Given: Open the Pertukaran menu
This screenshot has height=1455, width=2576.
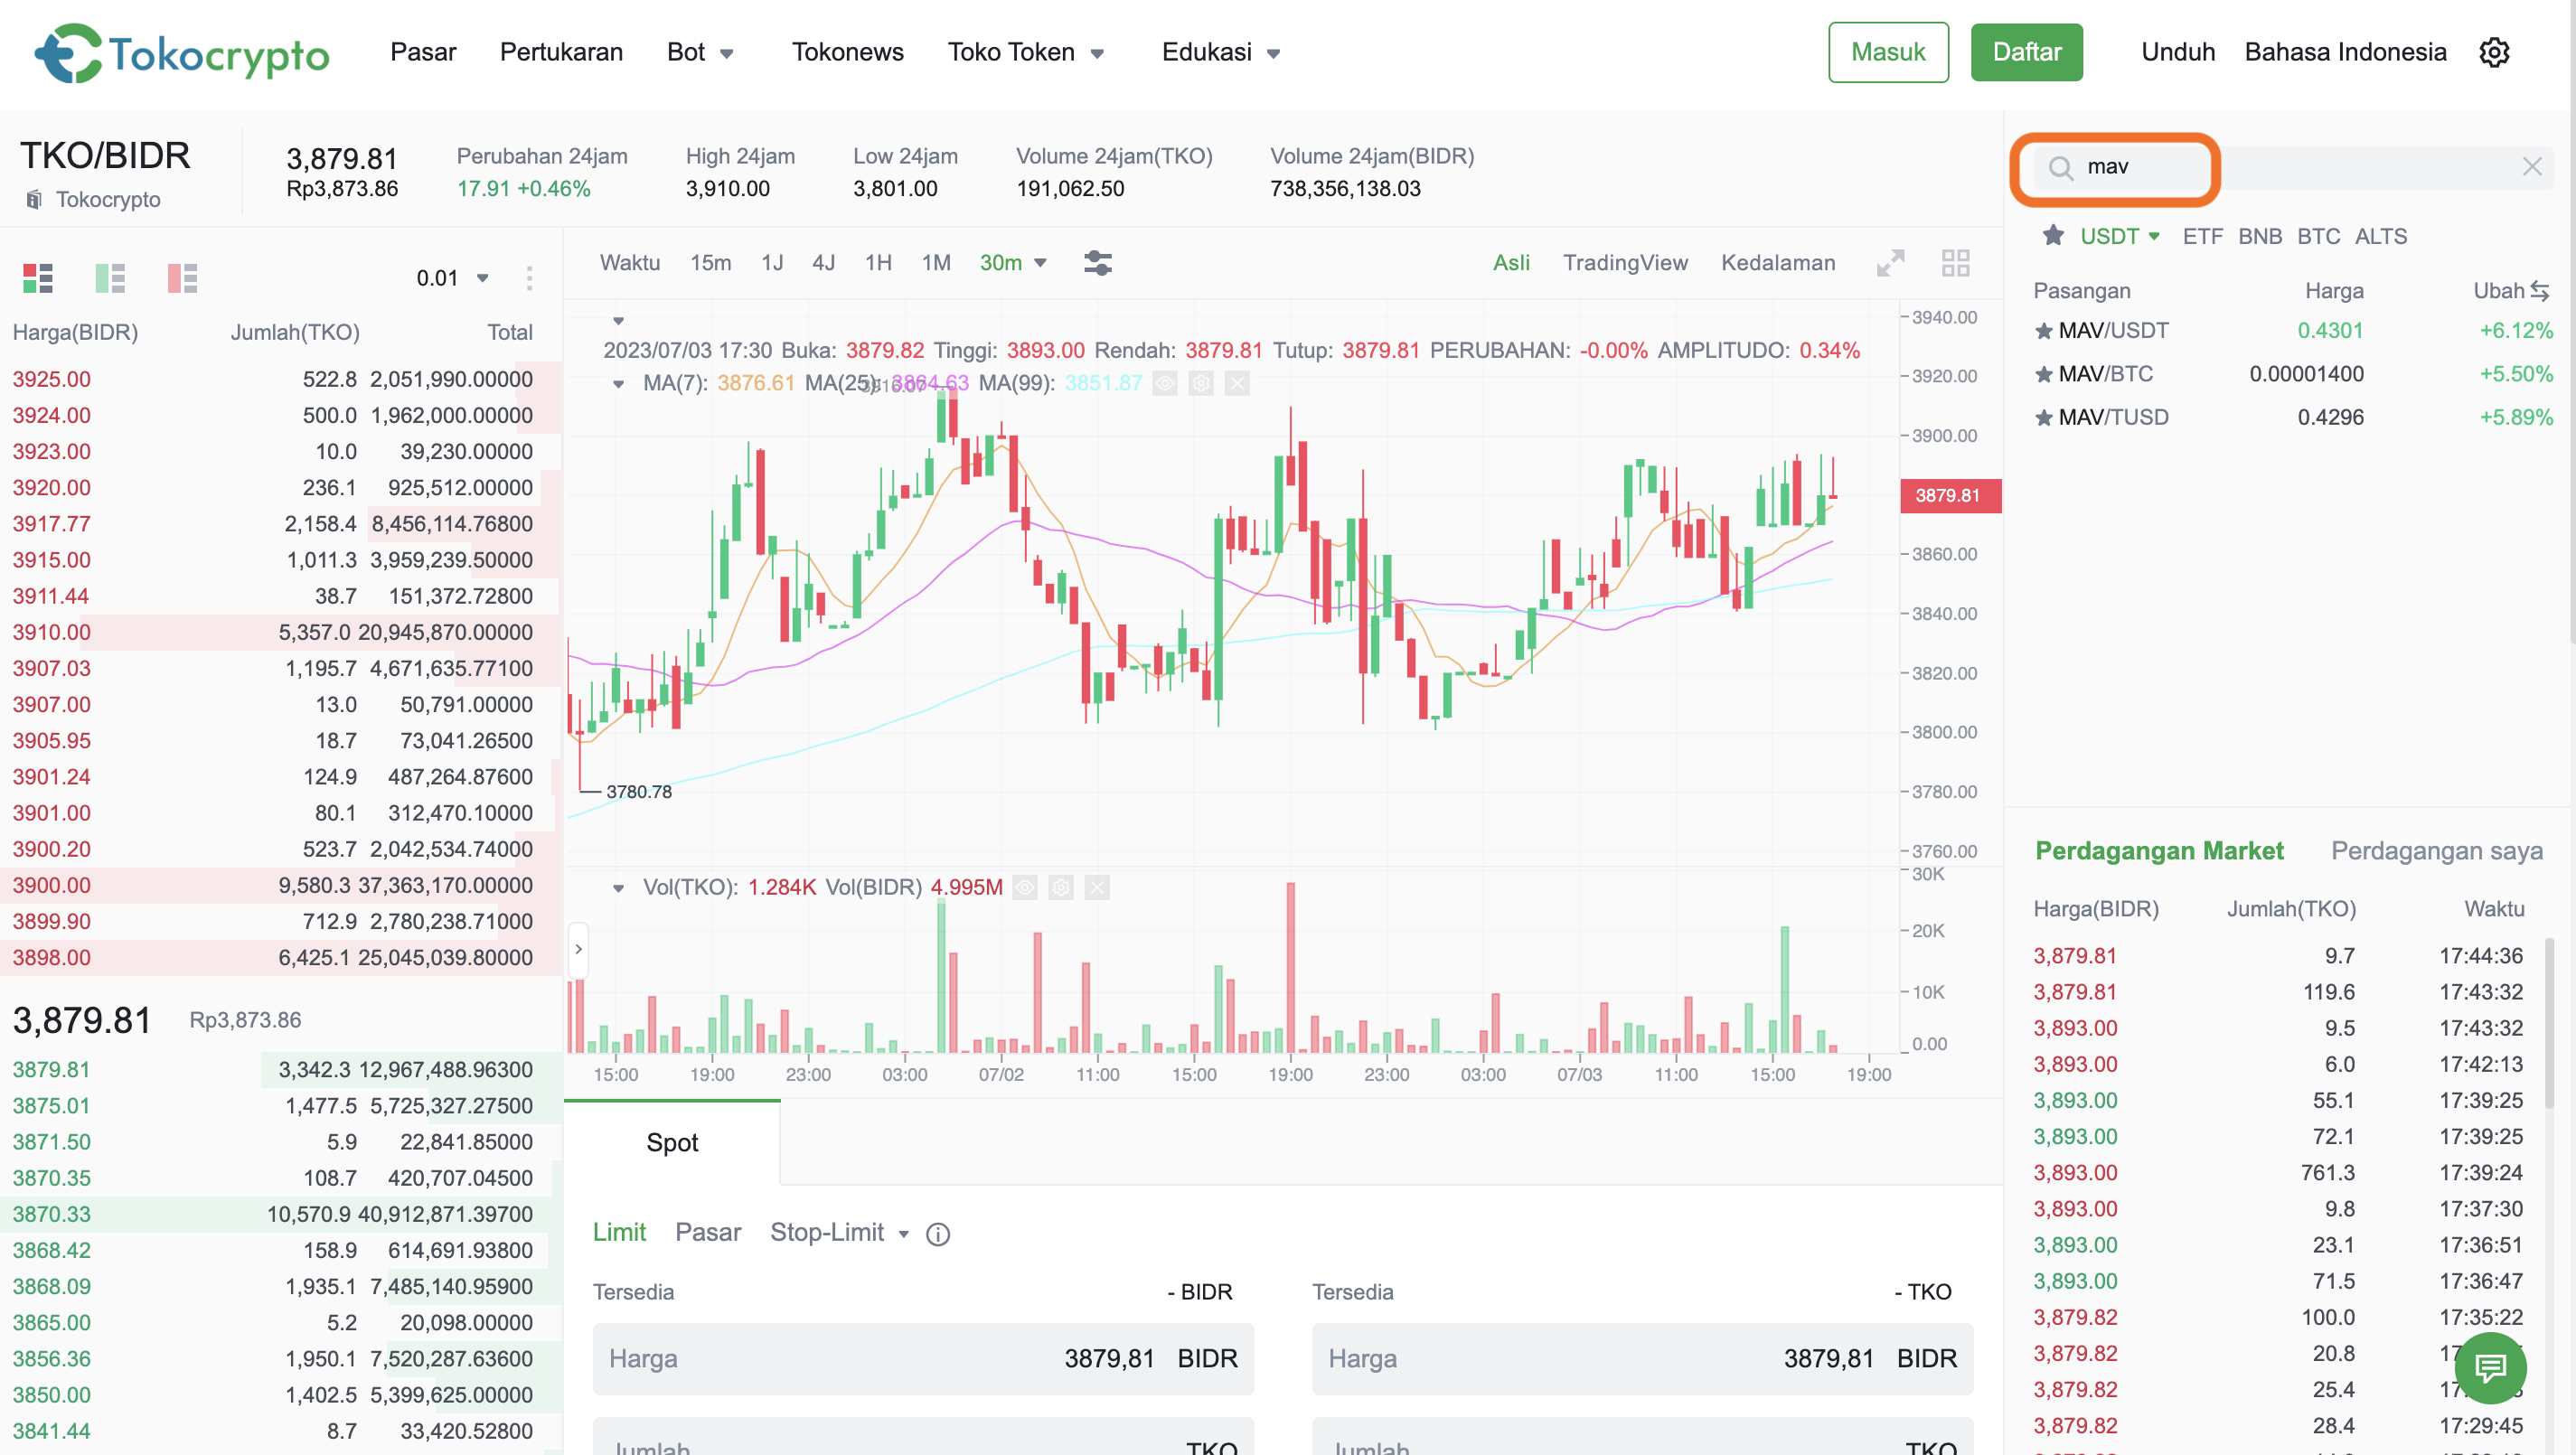Looking at the screenshot, I should pyautogui.click(x=561, y=52).
